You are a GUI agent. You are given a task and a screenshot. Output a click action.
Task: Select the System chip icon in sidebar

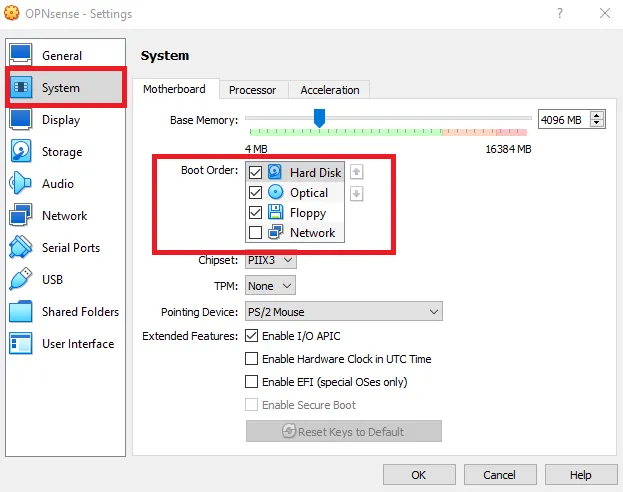pos(21,87)
